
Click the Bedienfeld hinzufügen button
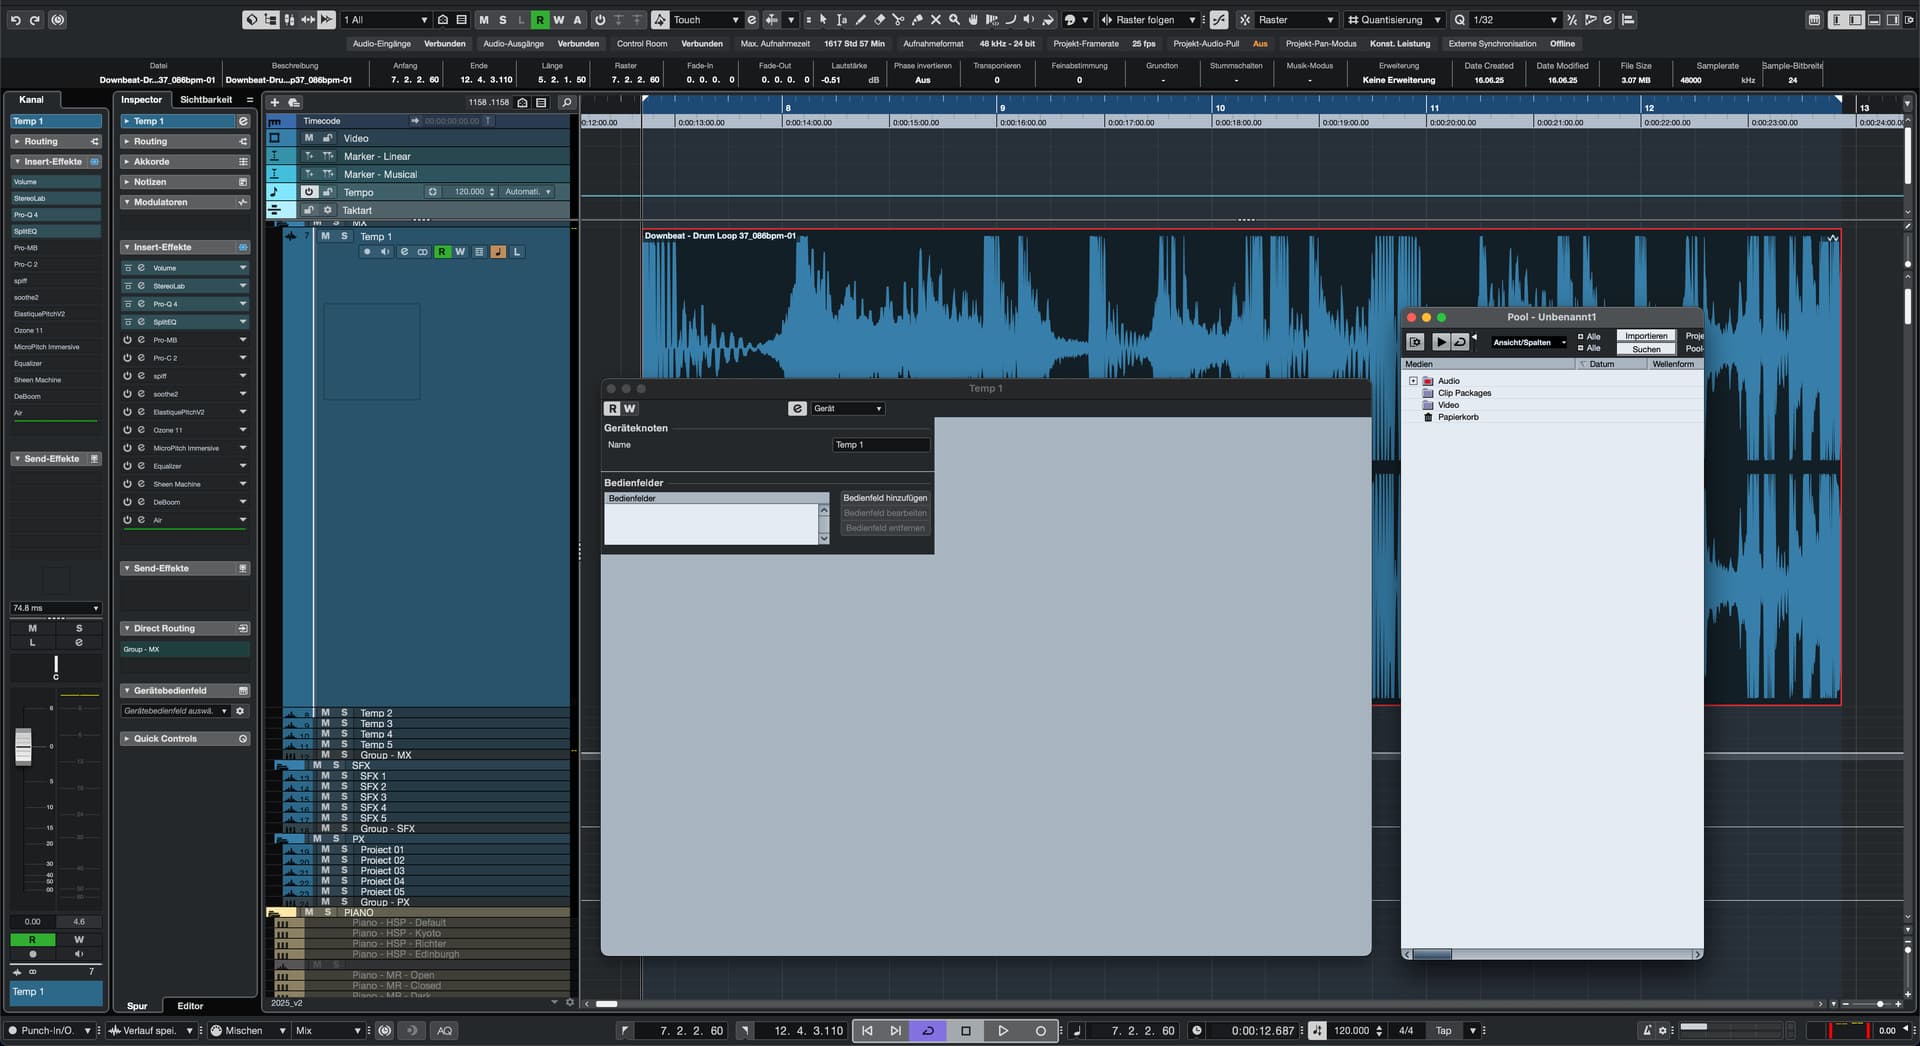tap(884, 498)
